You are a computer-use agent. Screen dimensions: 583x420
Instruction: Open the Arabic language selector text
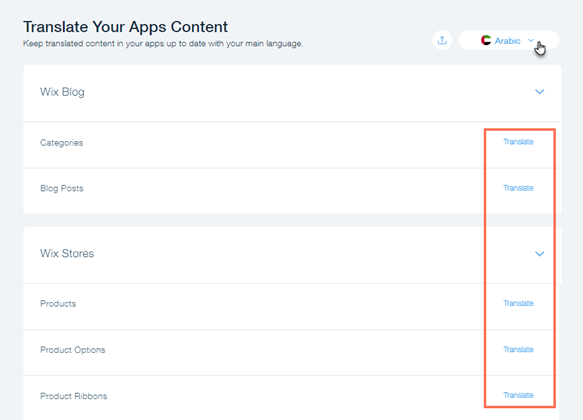(507, 41)
